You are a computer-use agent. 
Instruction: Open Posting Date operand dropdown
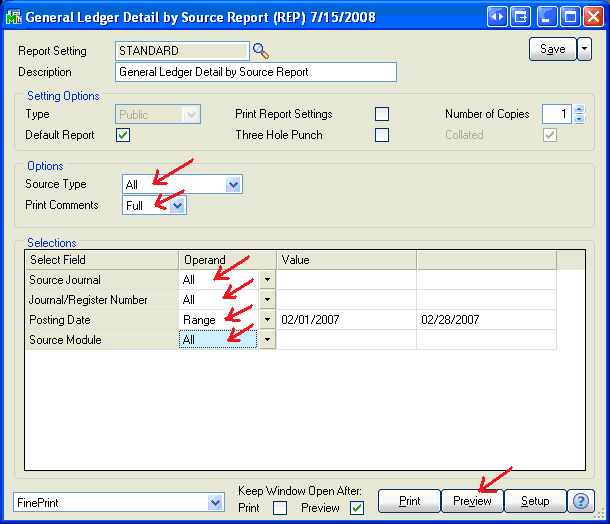[x=267, y=320]
